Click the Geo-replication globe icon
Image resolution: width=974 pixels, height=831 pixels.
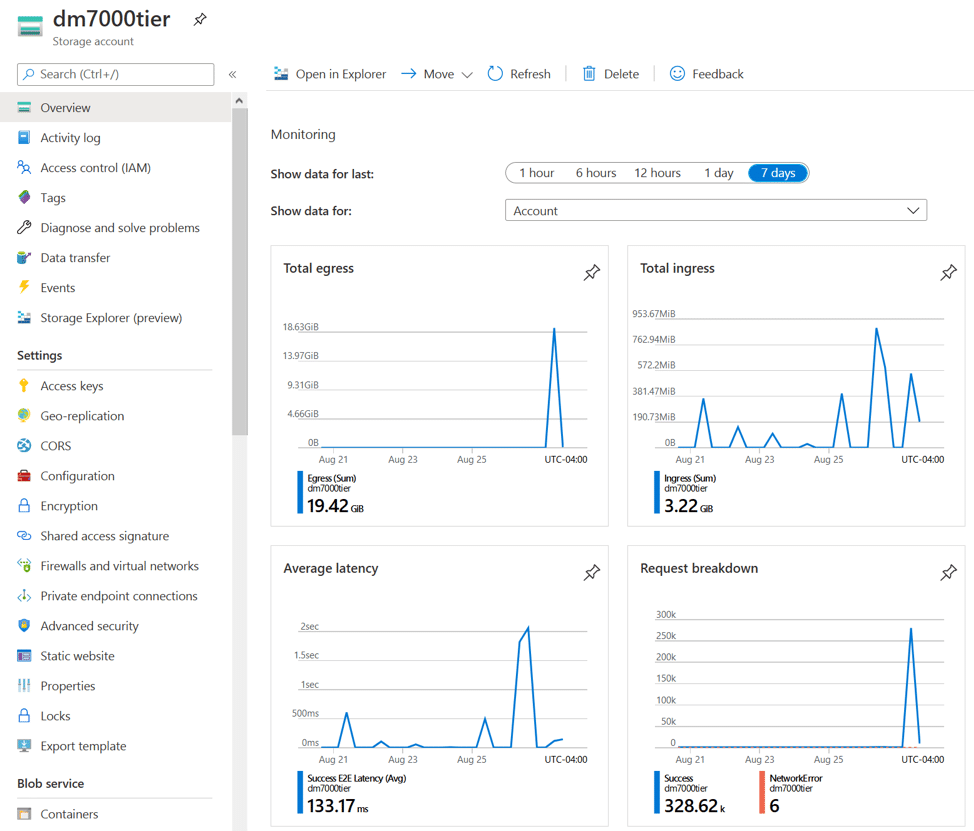pyautogui.click(x=24, y=416)
